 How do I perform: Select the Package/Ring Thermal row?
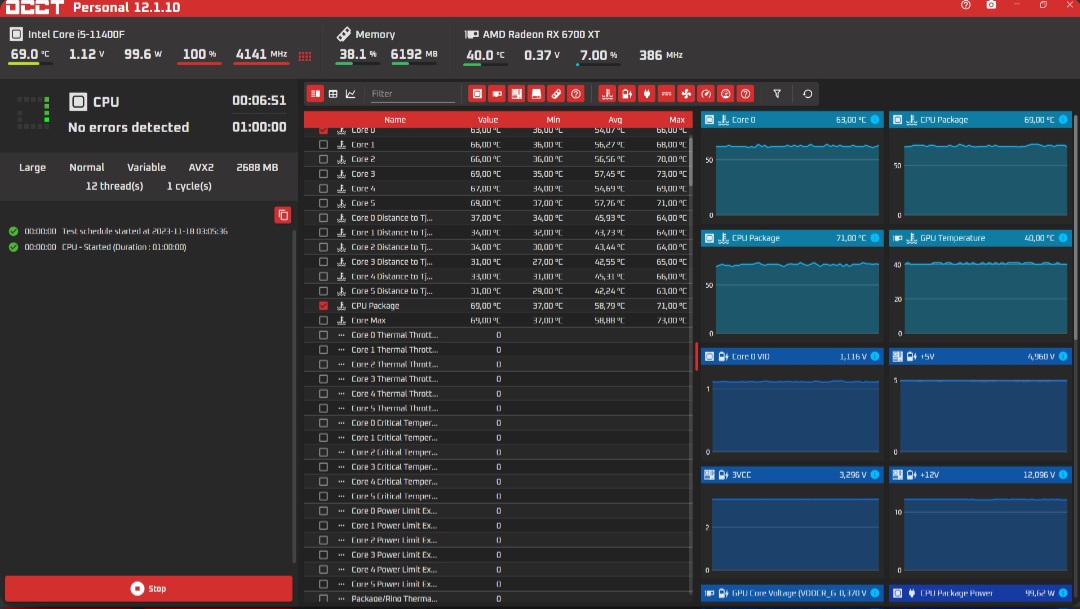coord(497,599)
